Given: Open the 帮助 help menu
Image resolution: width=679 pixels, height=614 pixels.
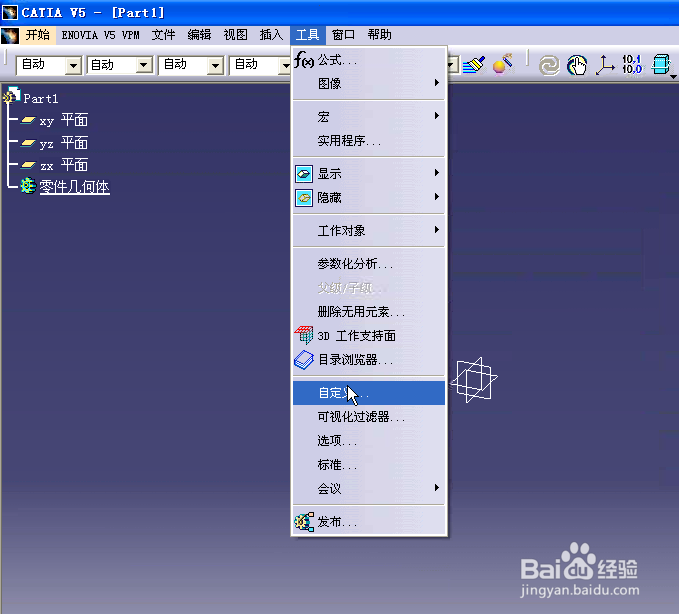Looking at the screenshot, I should (380, 35).
